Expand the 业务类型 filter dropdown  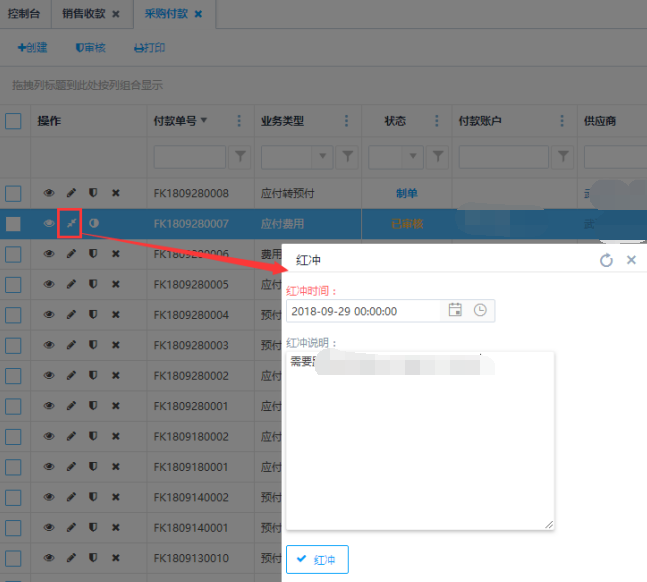(322, 157)
